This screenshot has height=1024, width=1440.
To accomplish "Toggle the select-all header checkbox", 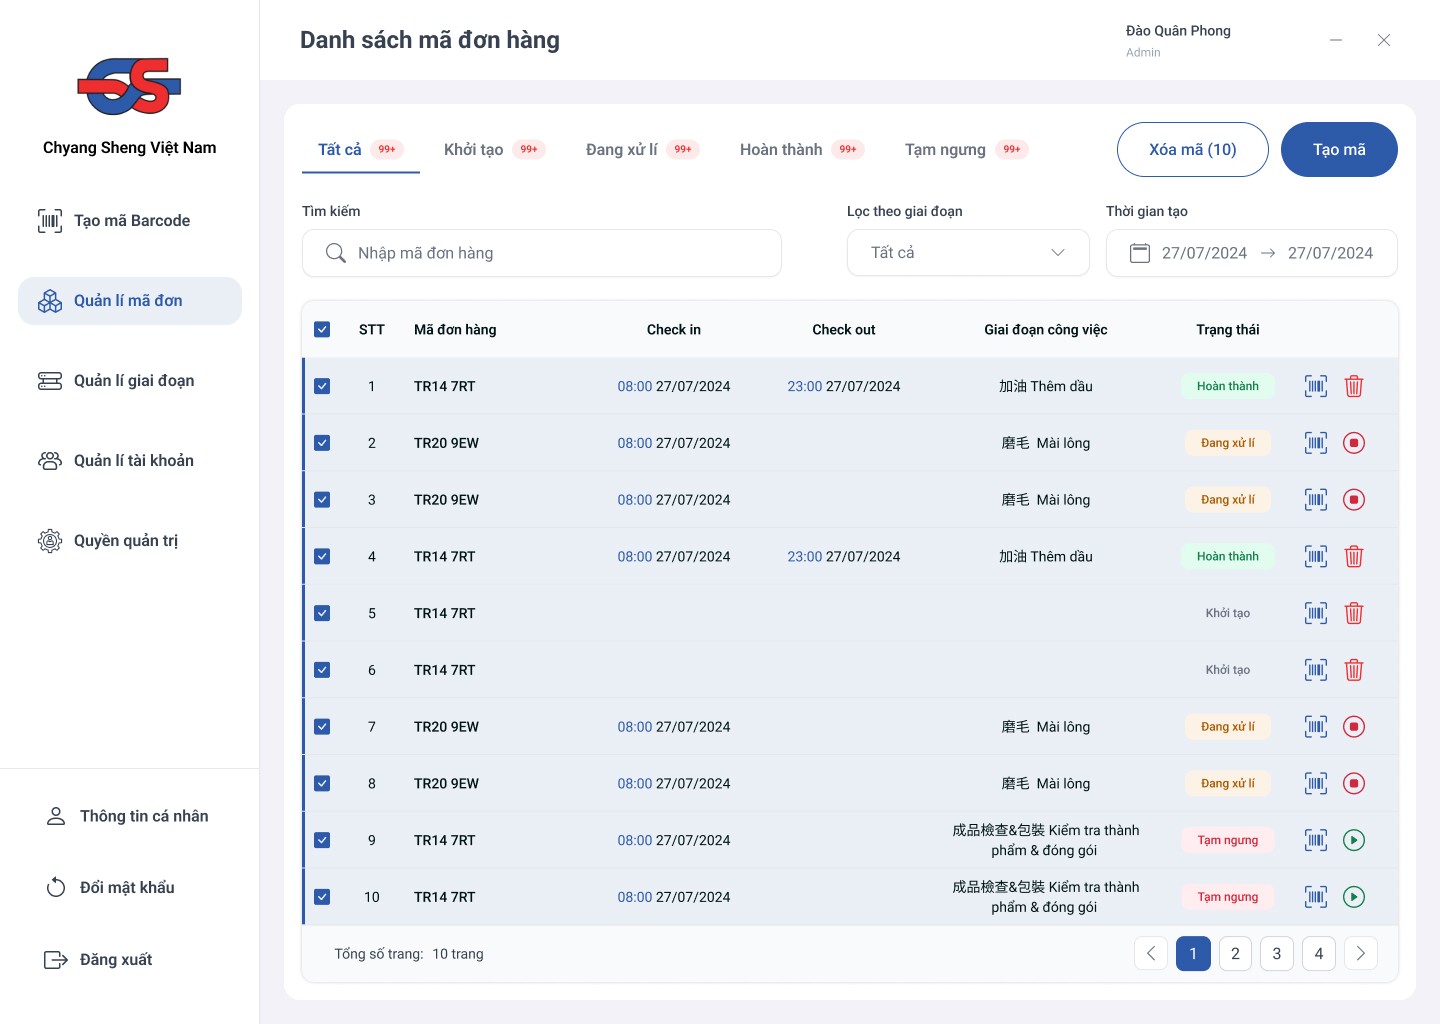I will 322,329.
